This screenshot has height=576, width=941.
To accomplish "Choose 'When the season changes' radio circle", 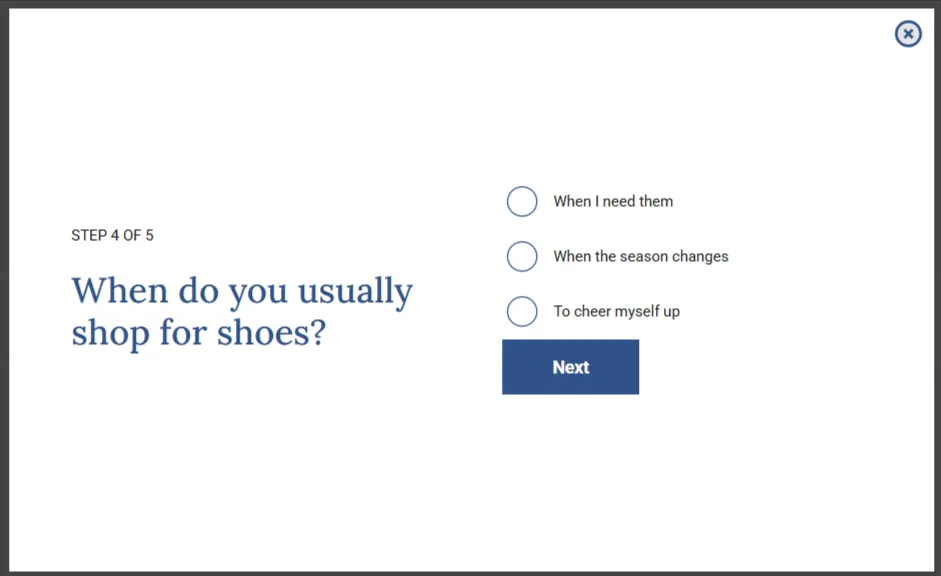I will (x=522, y=256).
